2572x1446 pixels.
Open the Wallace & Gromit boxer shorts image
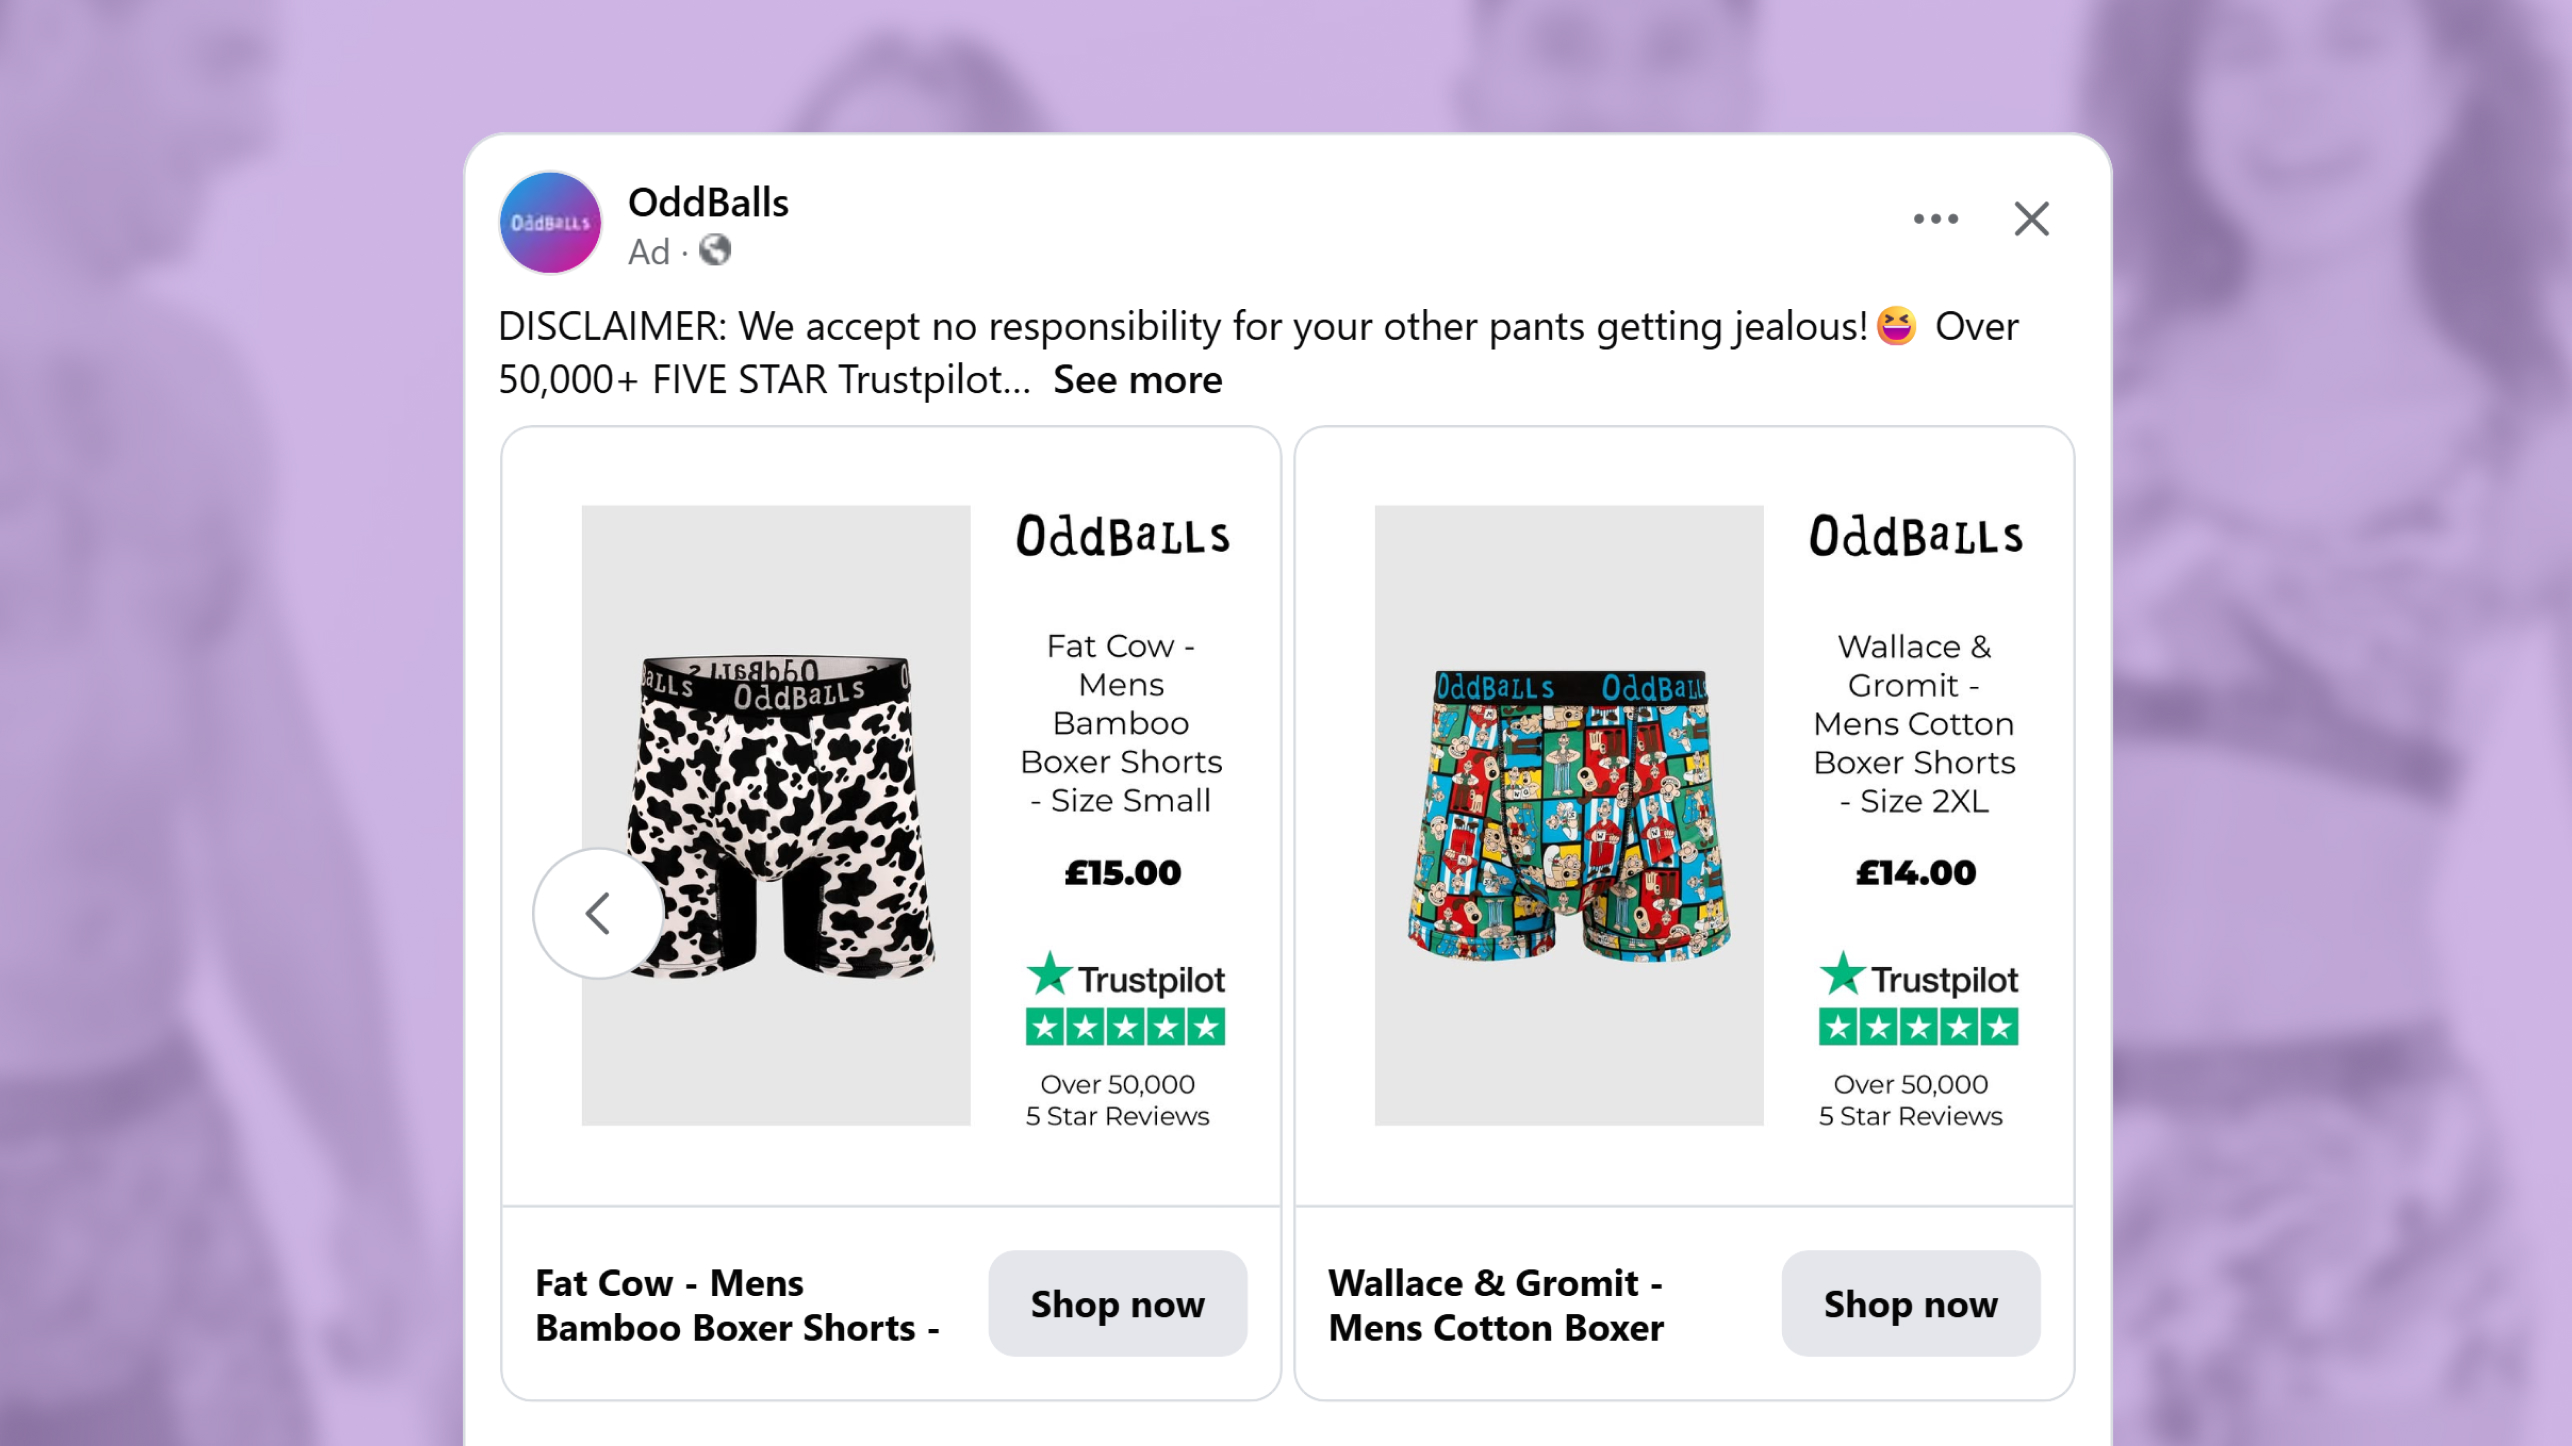1569,815
